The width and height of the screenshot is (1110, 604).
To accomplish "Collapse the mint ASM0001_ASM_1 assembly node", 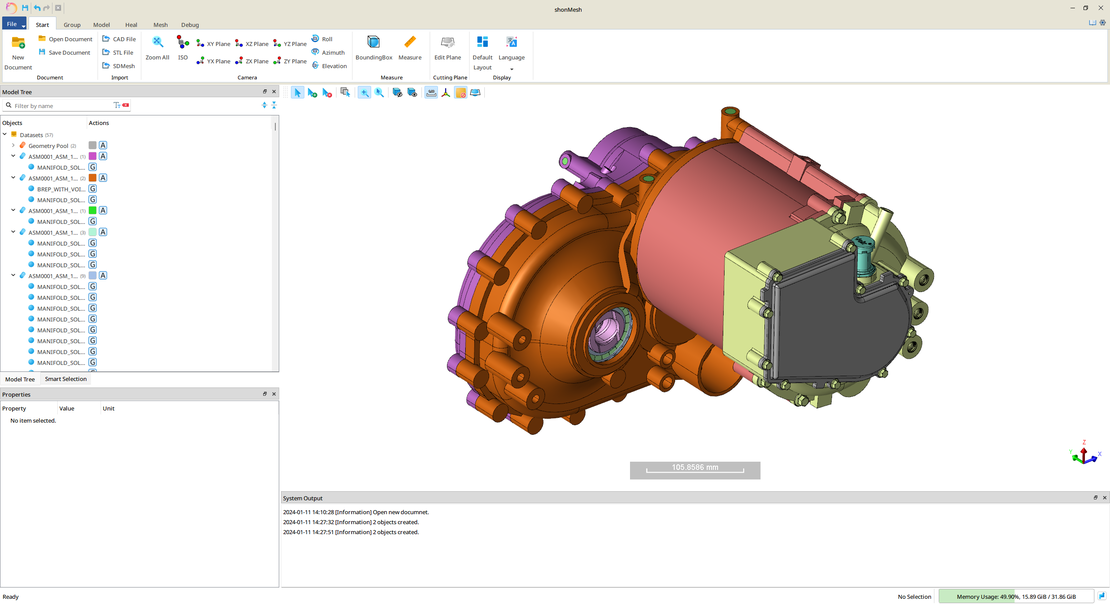I will pyautogui.click(x=13, y=232).
